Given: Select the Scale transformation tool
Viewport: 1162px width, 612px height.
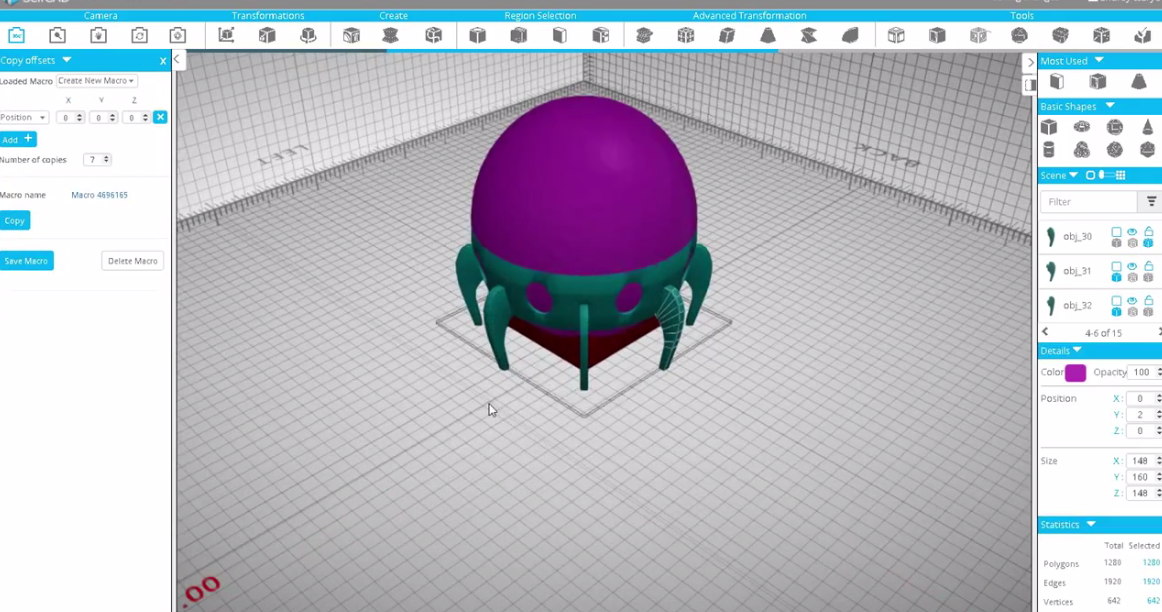Looking at the screenshot, I should click(x=267, y=35).
